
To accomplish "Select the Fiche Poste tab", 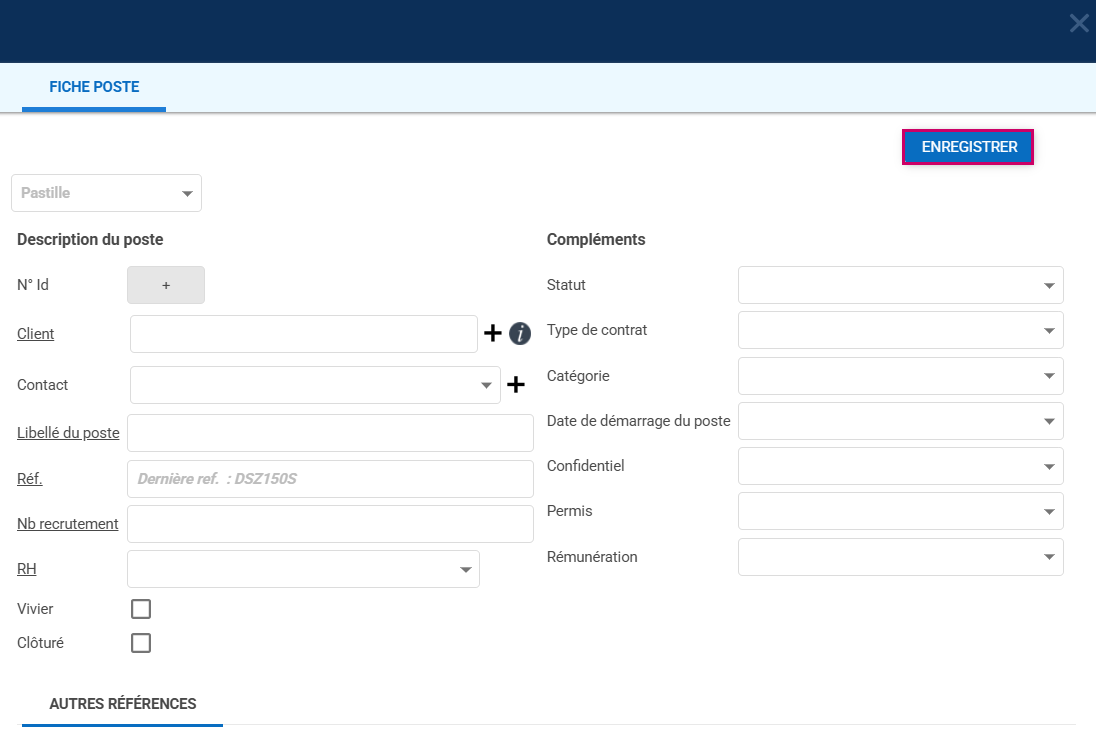I will click(94, 87).
